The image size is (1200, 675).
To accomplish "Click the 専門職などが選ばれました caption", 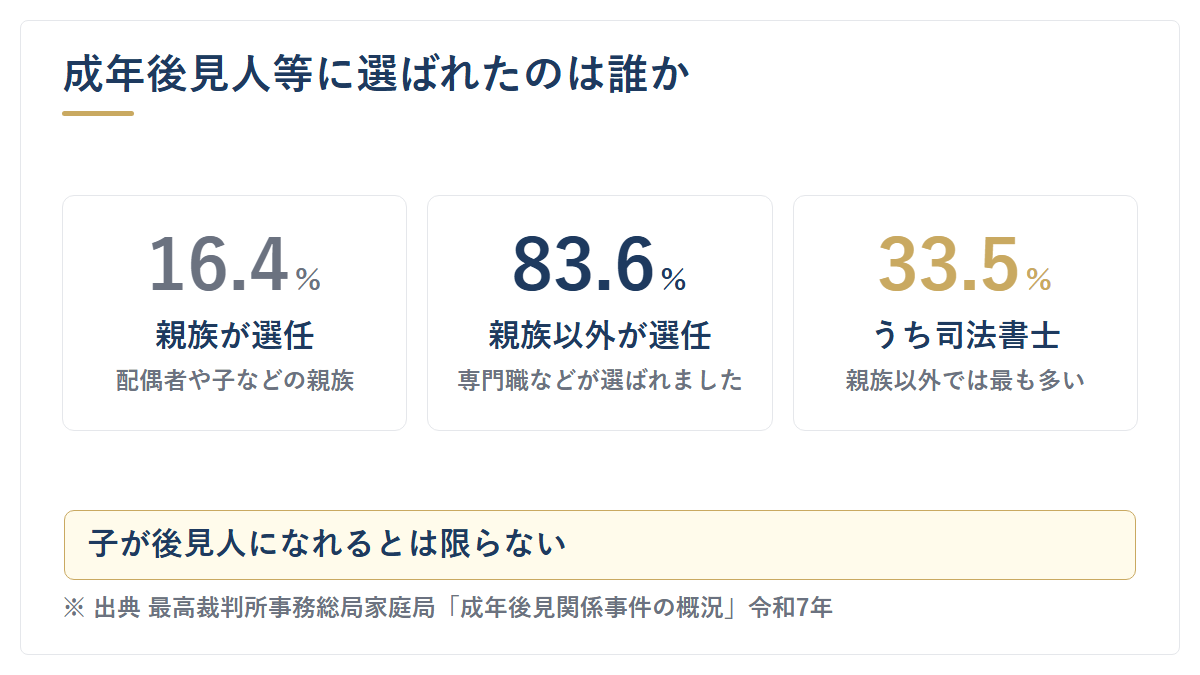I will [600, 381].
